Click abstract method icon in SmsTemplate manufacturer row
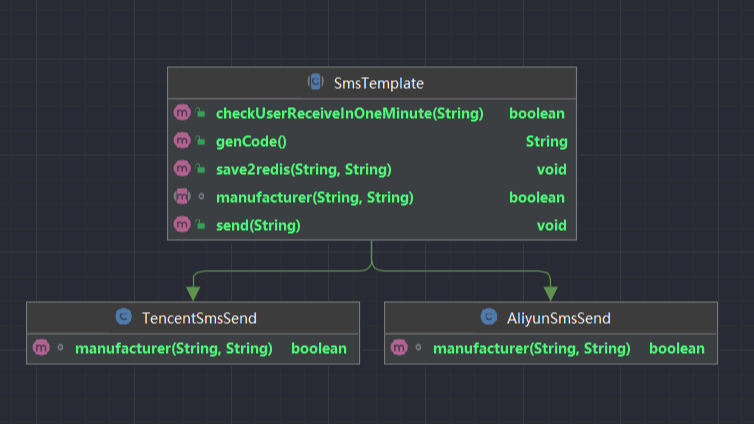The height and width of the screenshot is (424, 754). (x=182, y=198)
